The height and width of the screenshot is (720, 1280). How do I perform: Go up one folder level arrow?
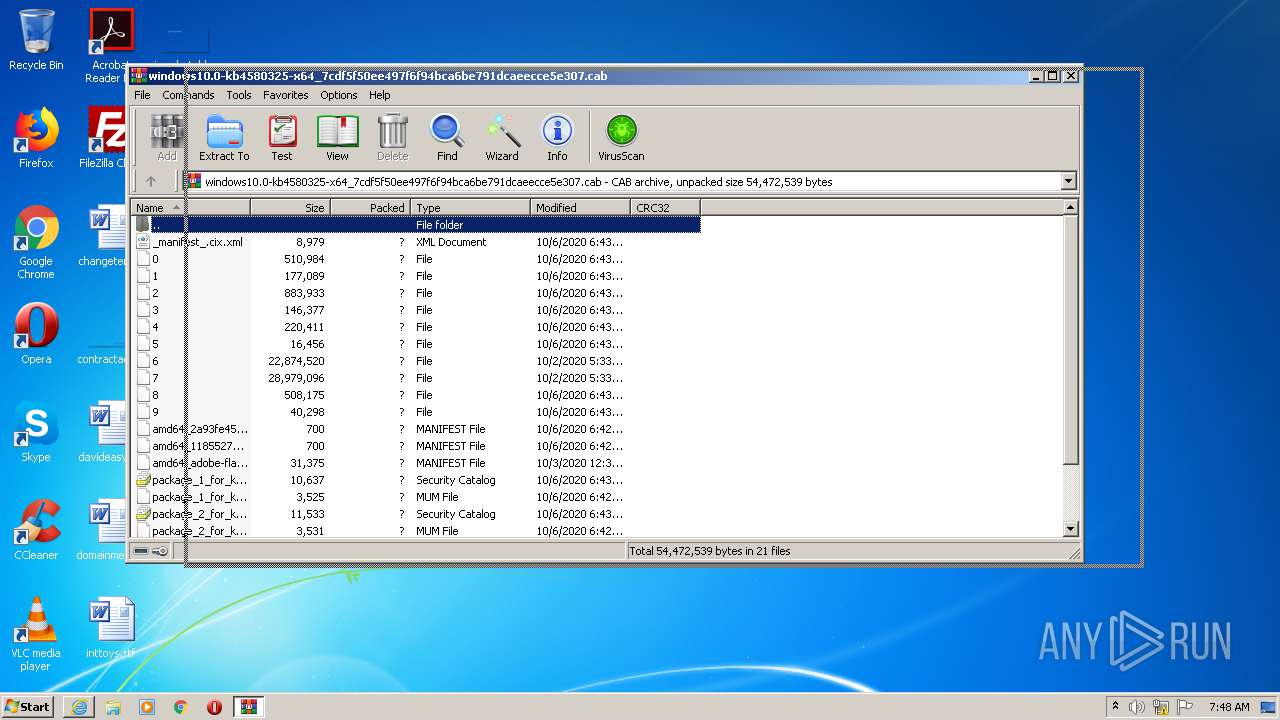click(151, 181)
